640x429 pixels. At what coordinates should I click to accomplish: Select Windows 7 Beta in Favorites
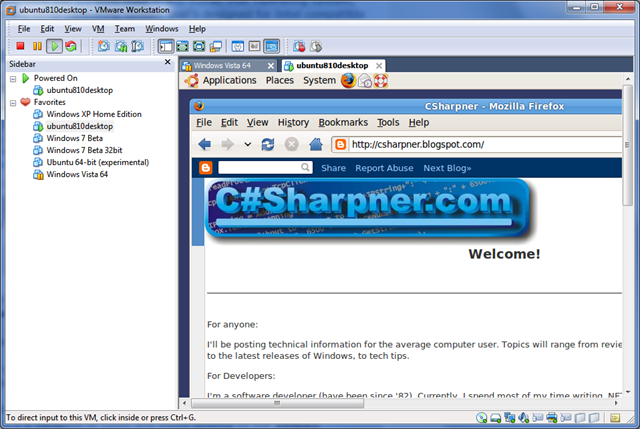[x=74, y=138]
